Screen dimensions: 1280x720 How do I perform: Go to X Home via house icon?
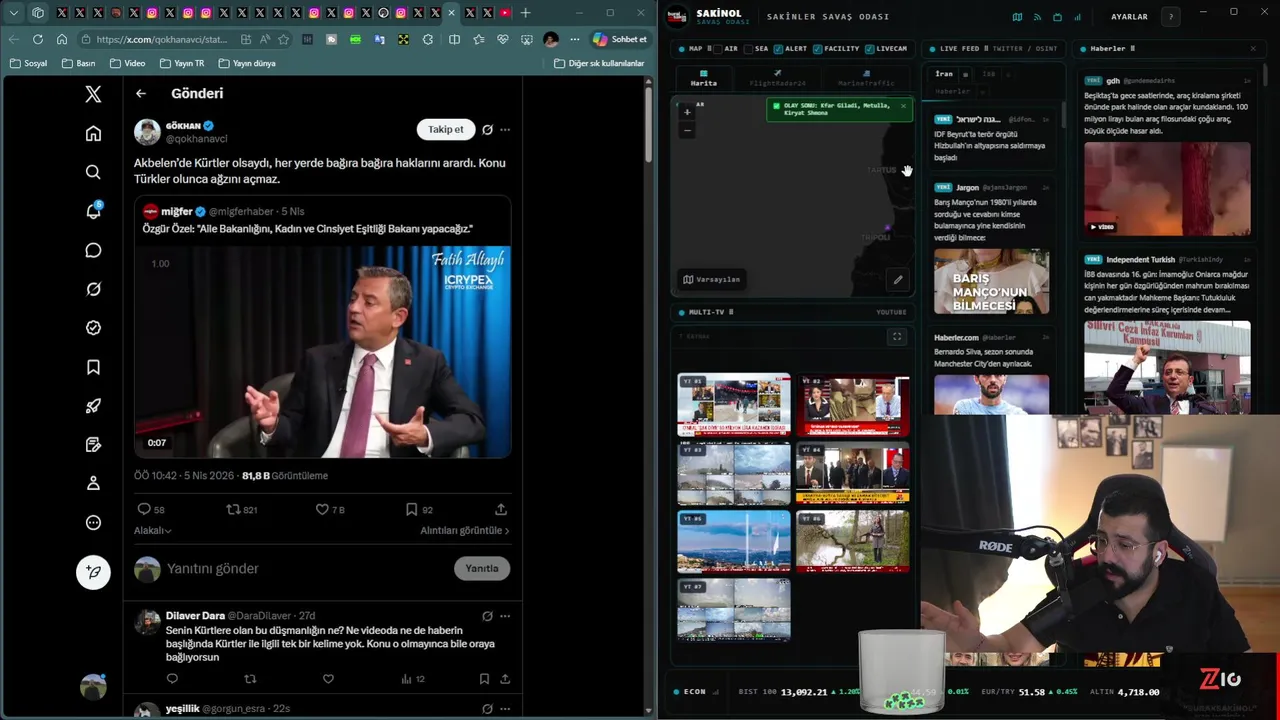pos(93,133)
